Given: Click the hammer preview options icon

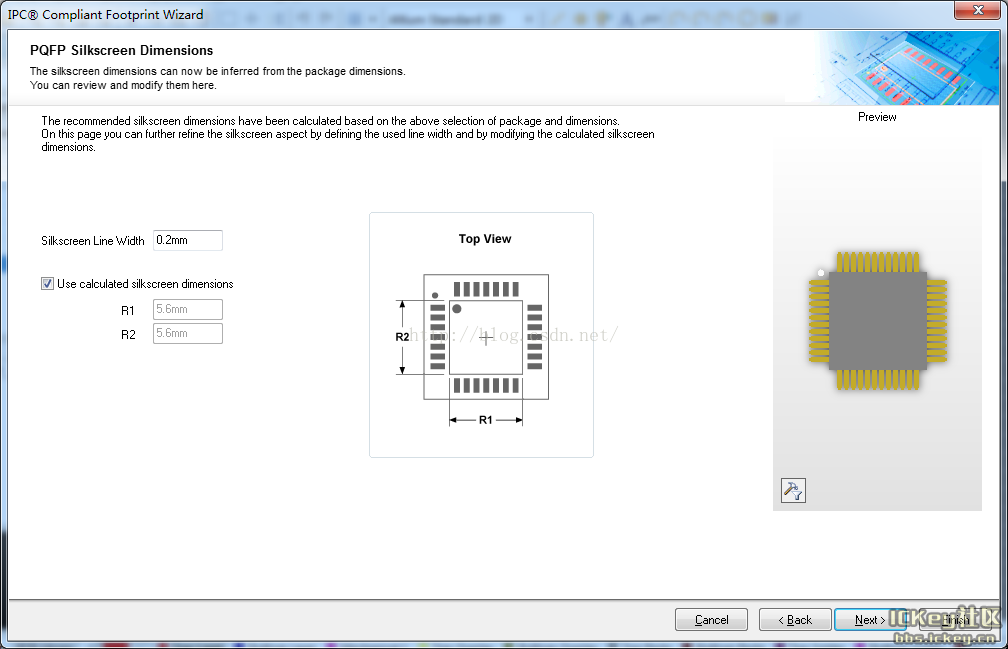Looking at the screenshot, I should click(793, 490).
